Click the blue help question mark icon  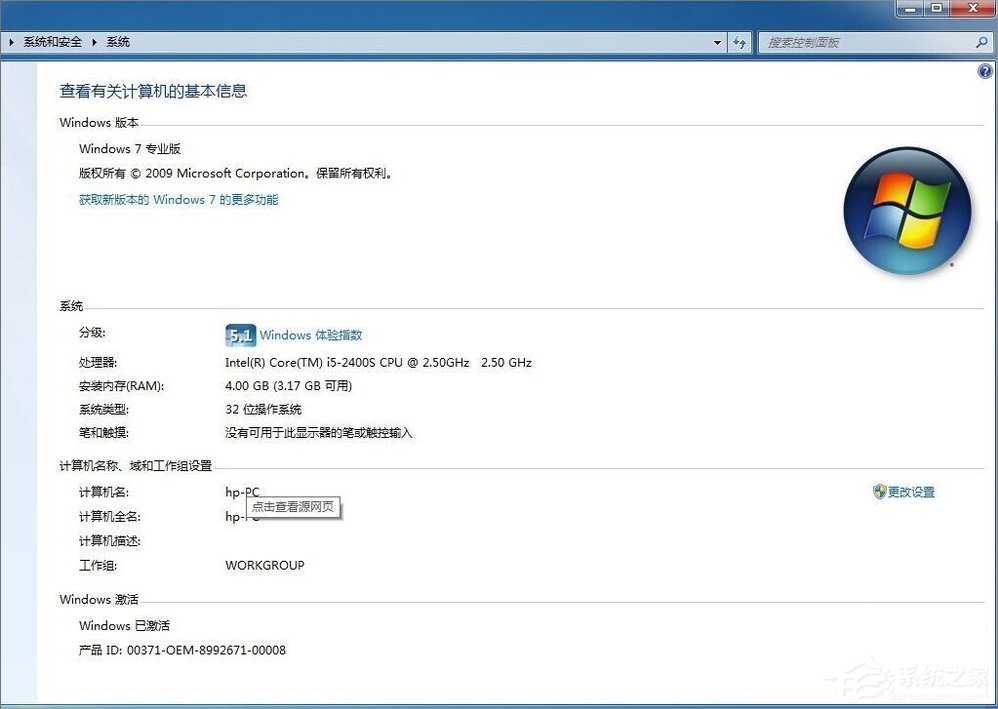pos(983,71)
